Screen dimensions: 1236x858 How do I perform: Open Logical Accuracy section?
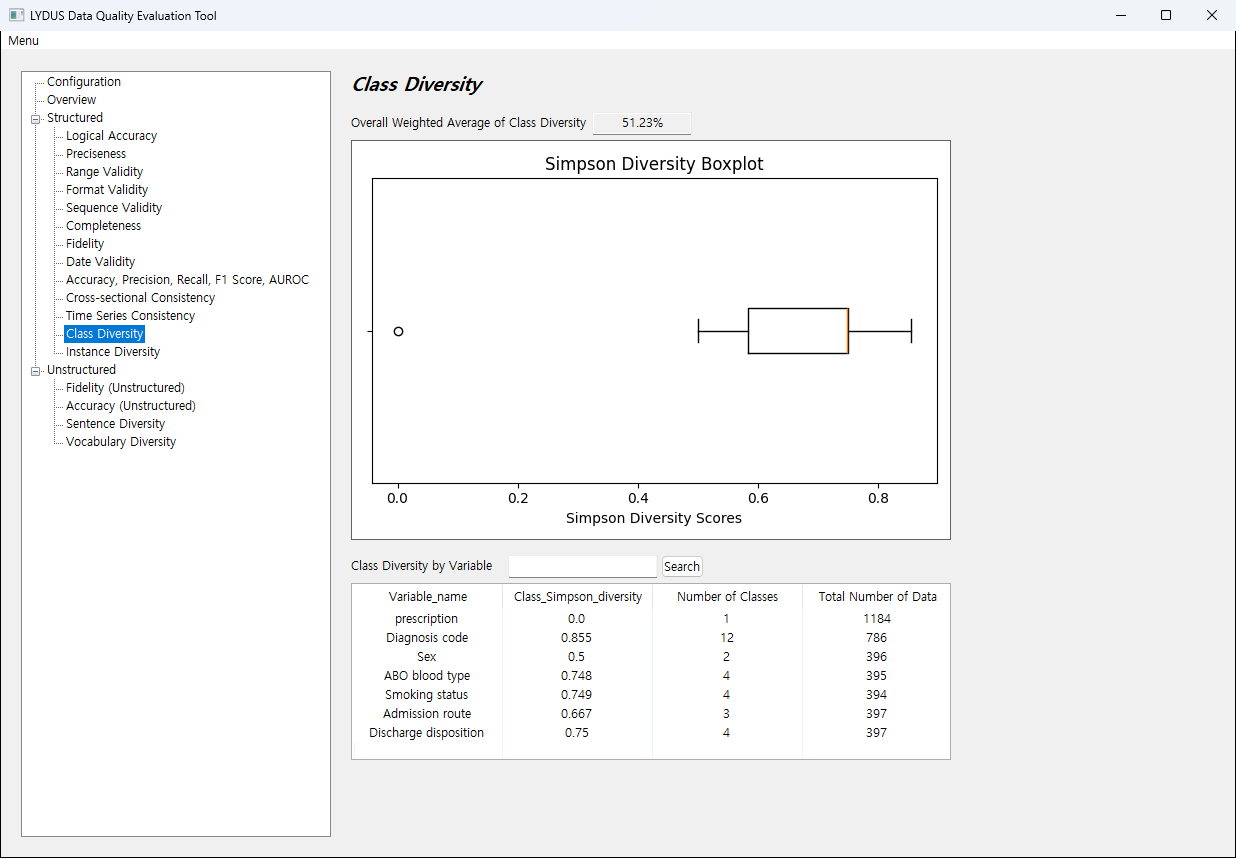point(111,136)
